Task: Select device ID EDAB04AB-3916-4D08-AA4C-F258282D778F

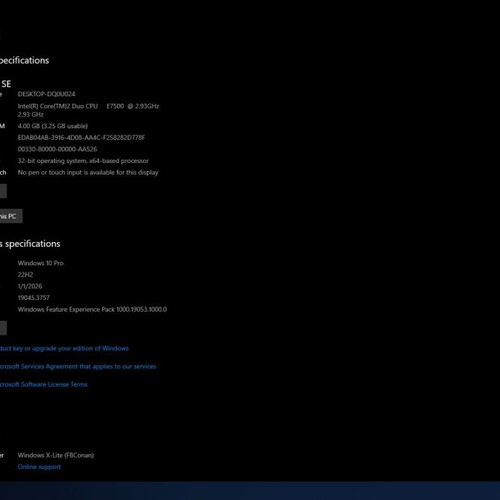Action: [x=81, y=137]
